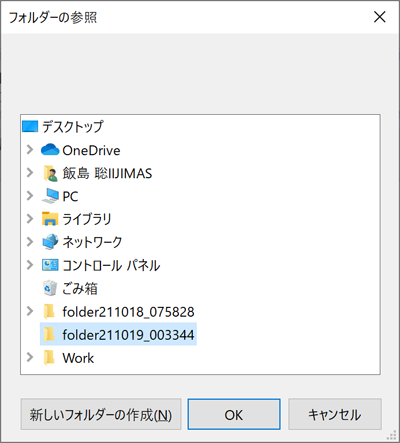Select the デスクトップ root item
Screen dimensions: 400x443
(73, 127)
